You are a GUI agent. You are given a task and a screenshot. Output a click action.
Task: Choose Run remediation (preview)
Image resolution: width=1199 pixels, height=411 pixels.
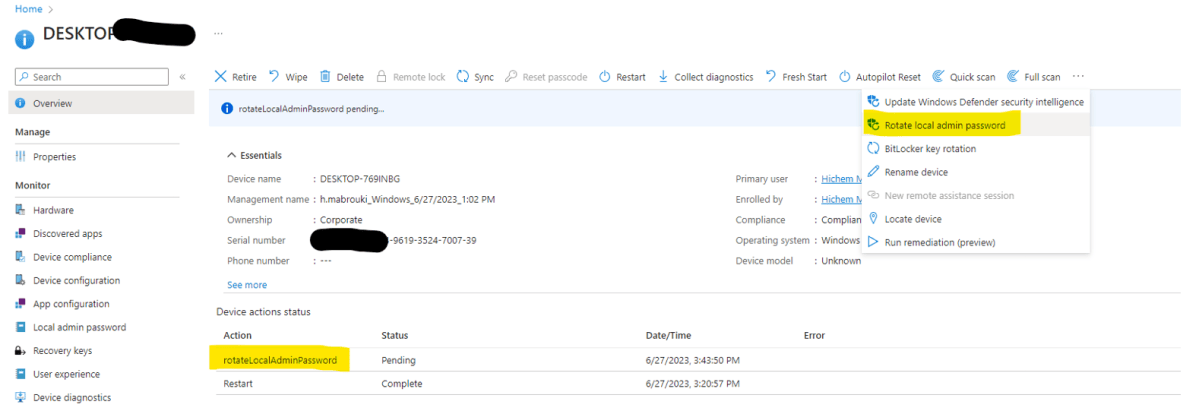pos(975,242)
